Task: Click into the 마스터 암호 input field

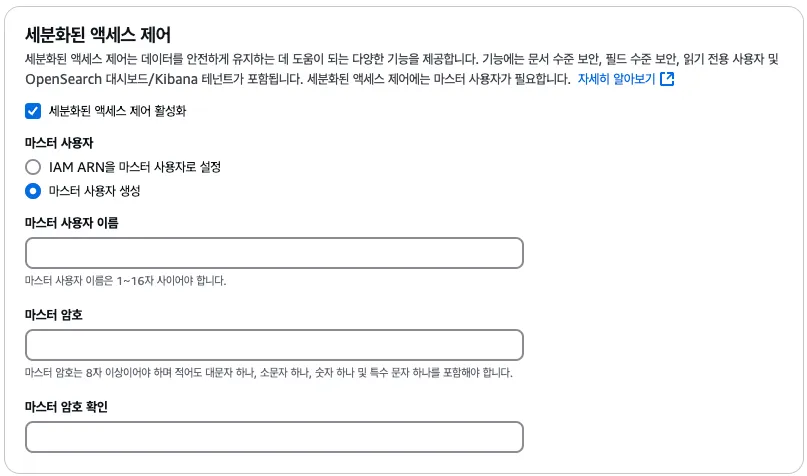Action: pyautogui.click(x=274, y=345)
